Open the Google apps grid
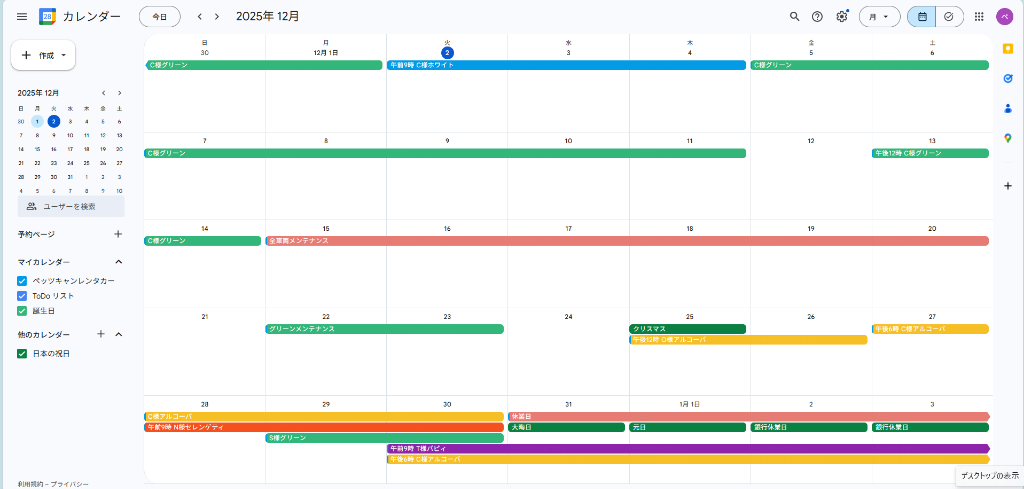 click(978, 17)
